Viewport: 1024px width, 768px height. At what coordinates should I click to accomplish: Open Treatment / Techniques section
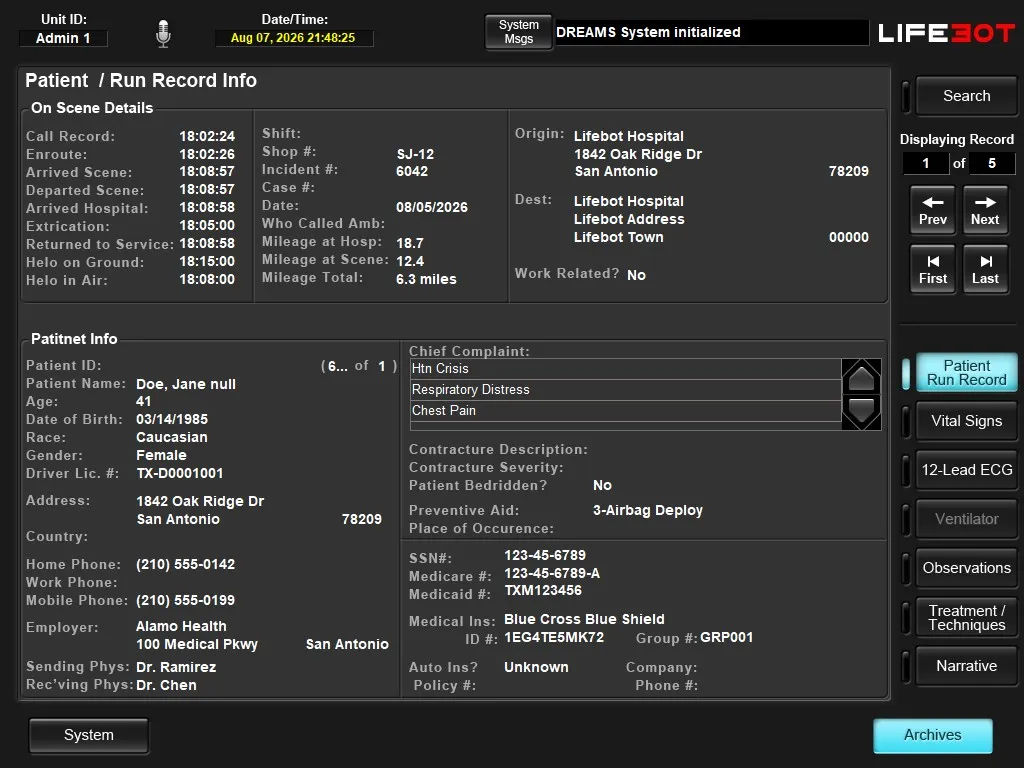(967, 618)
